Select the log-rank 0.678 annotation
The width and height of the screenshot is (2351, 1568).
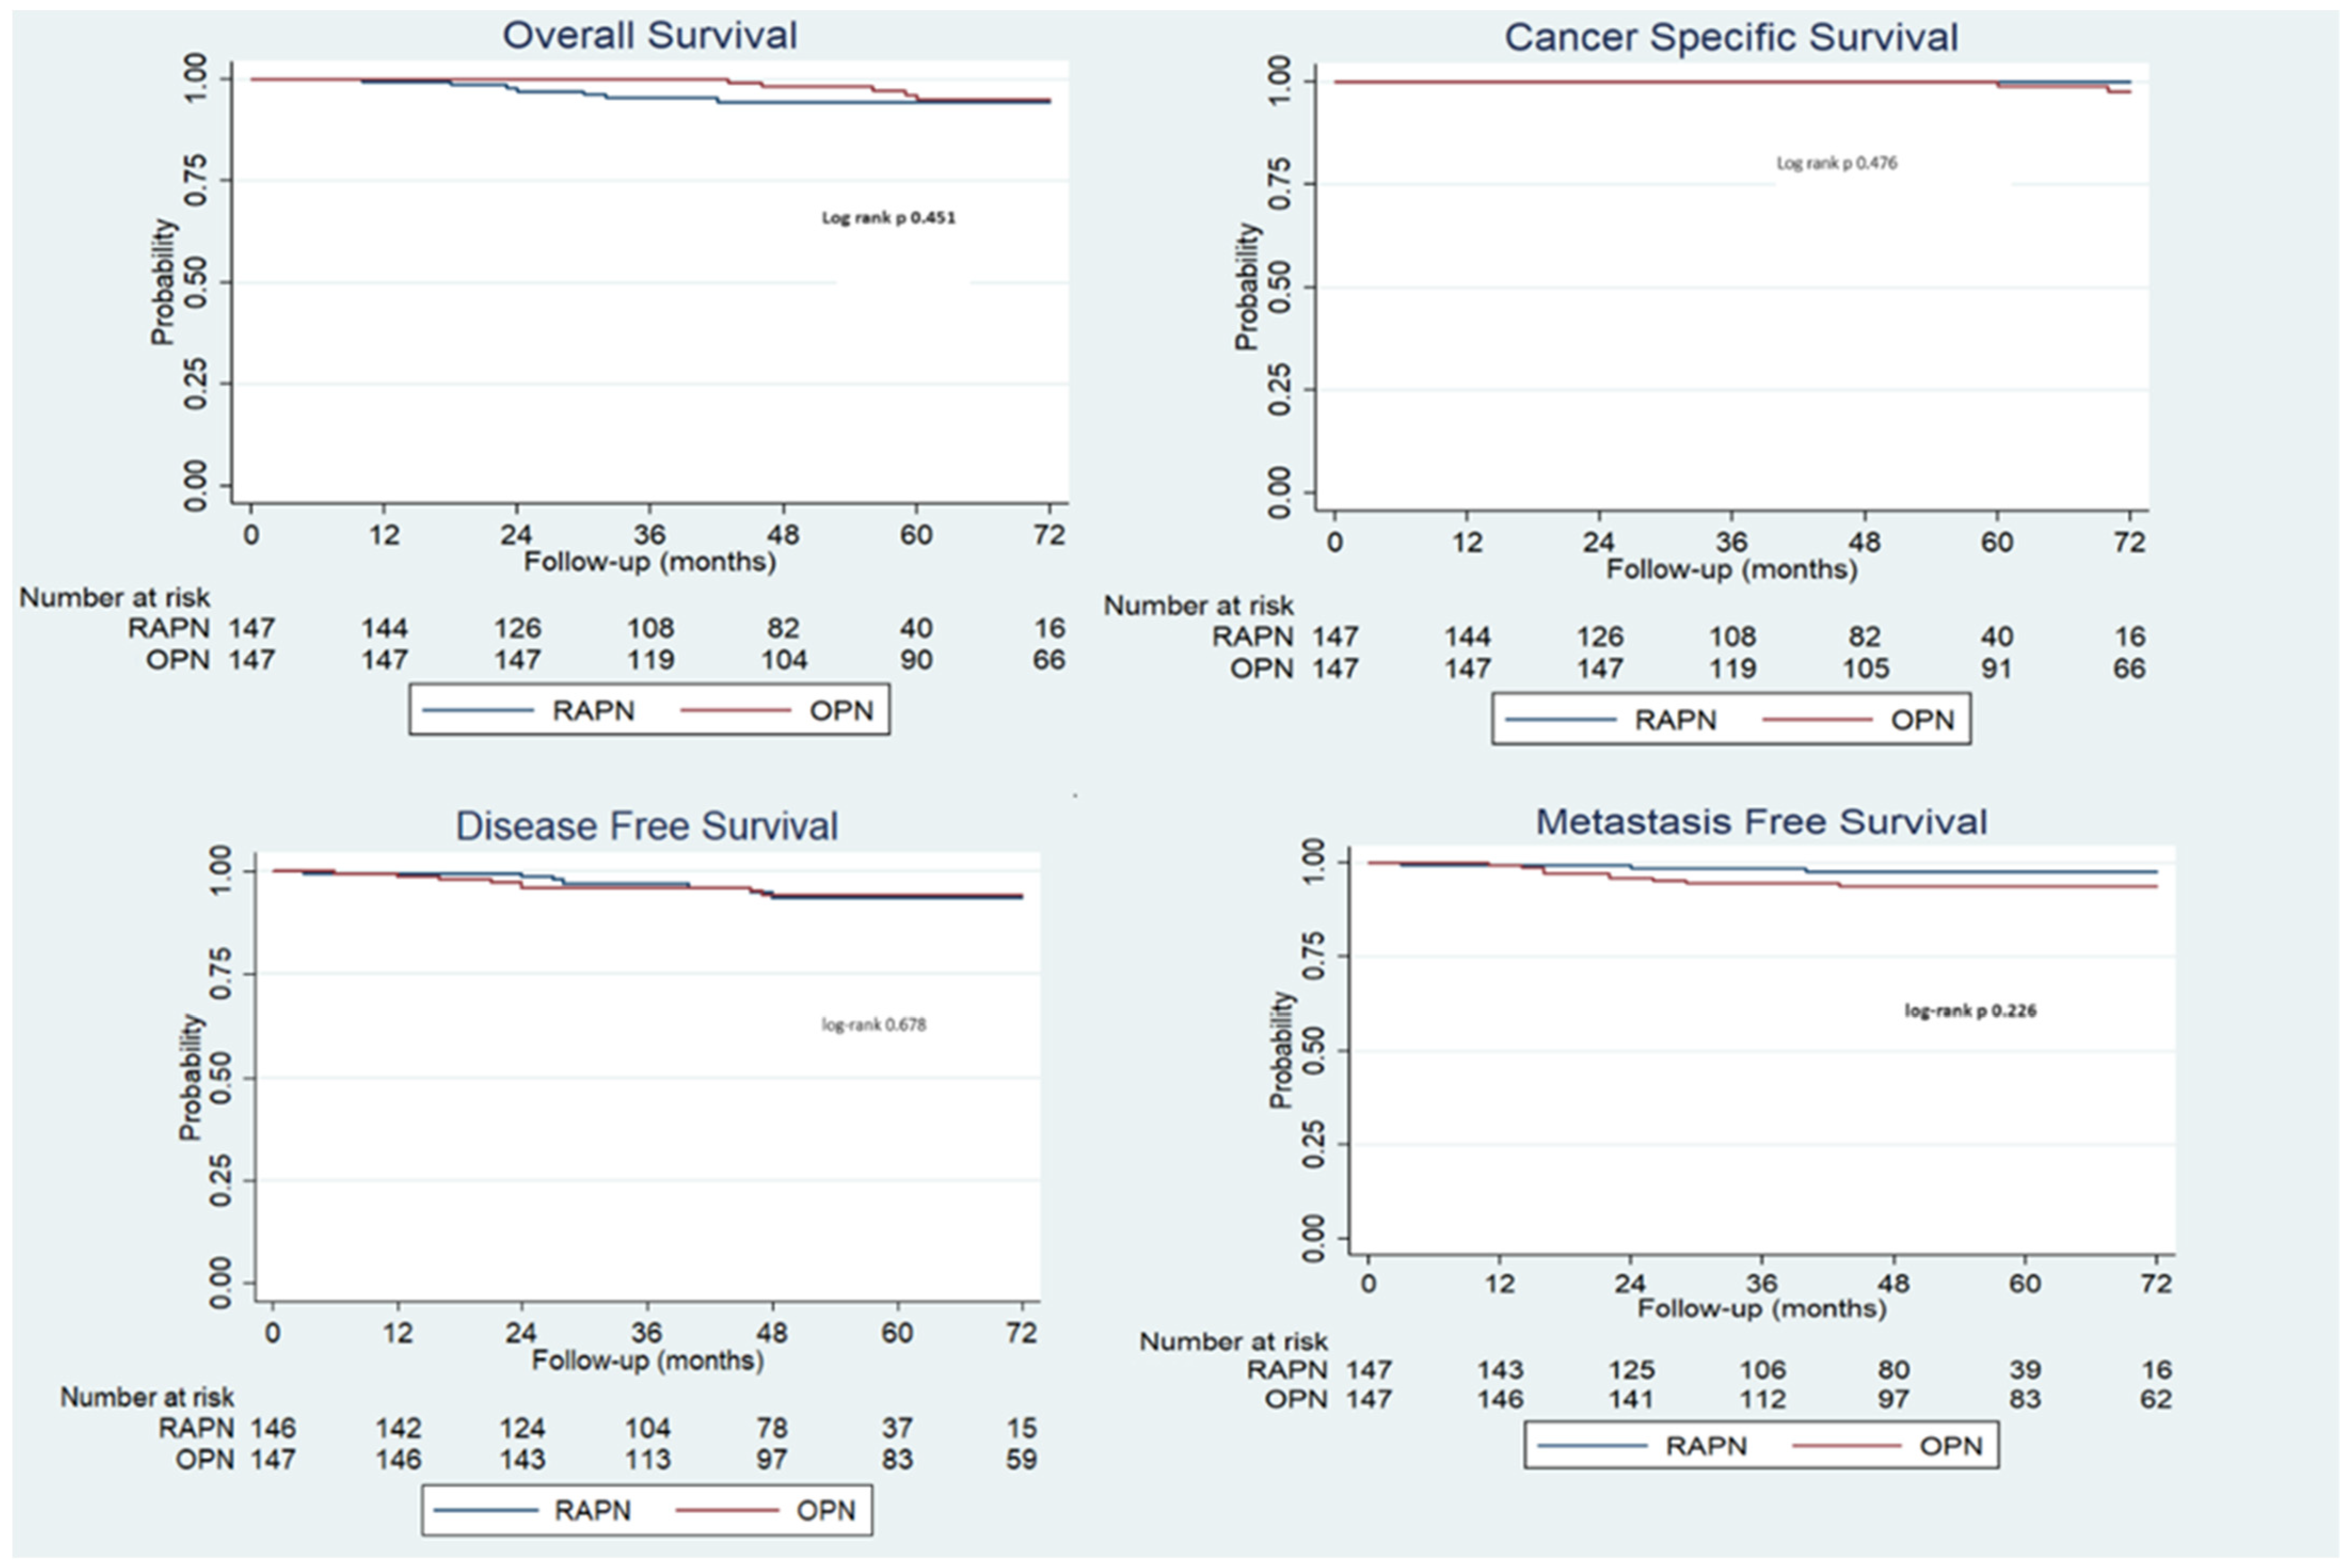tap(873, 1024)
